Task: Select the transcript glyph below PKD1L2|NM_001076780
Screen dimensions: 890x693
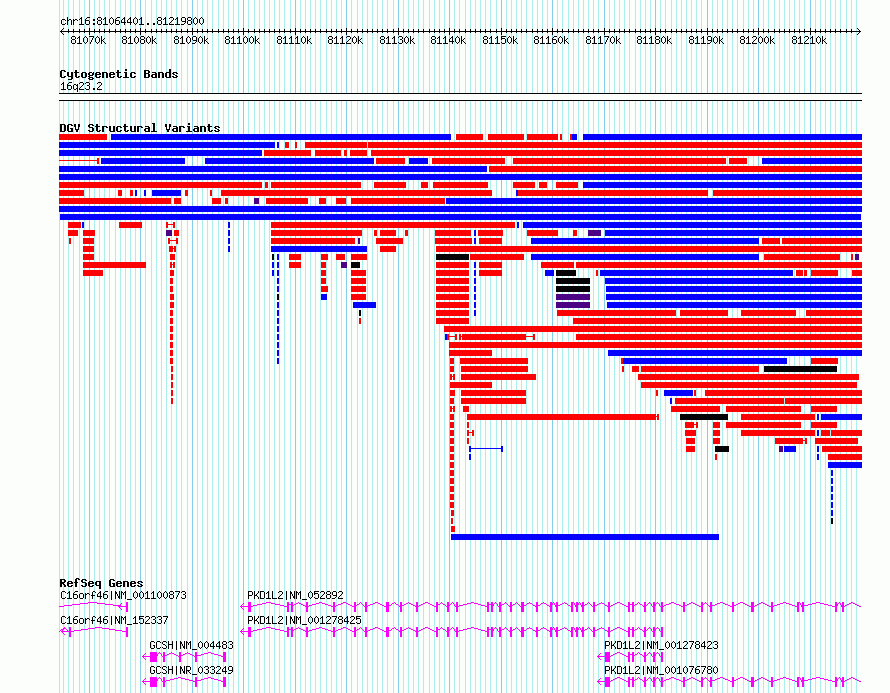Action: point(729,682)
